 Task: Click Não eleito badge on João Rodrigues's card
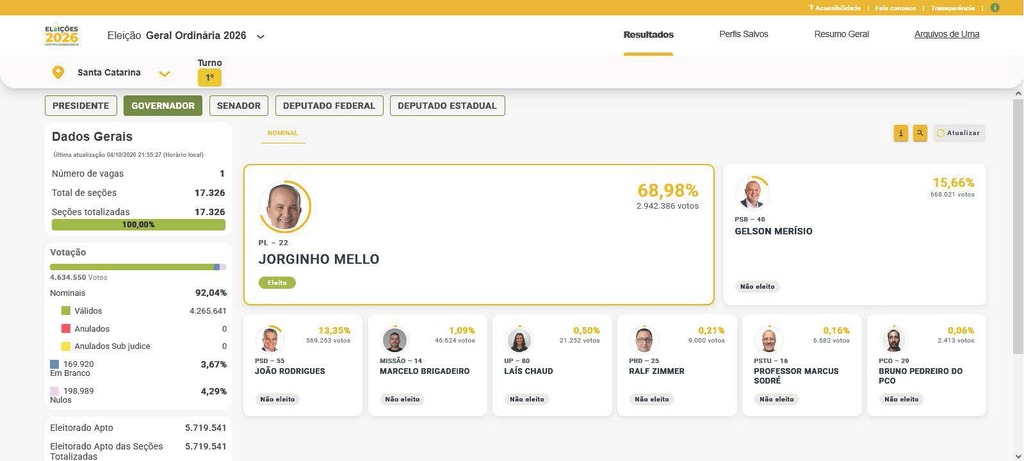pyautogui.click(x=277, y=399)
